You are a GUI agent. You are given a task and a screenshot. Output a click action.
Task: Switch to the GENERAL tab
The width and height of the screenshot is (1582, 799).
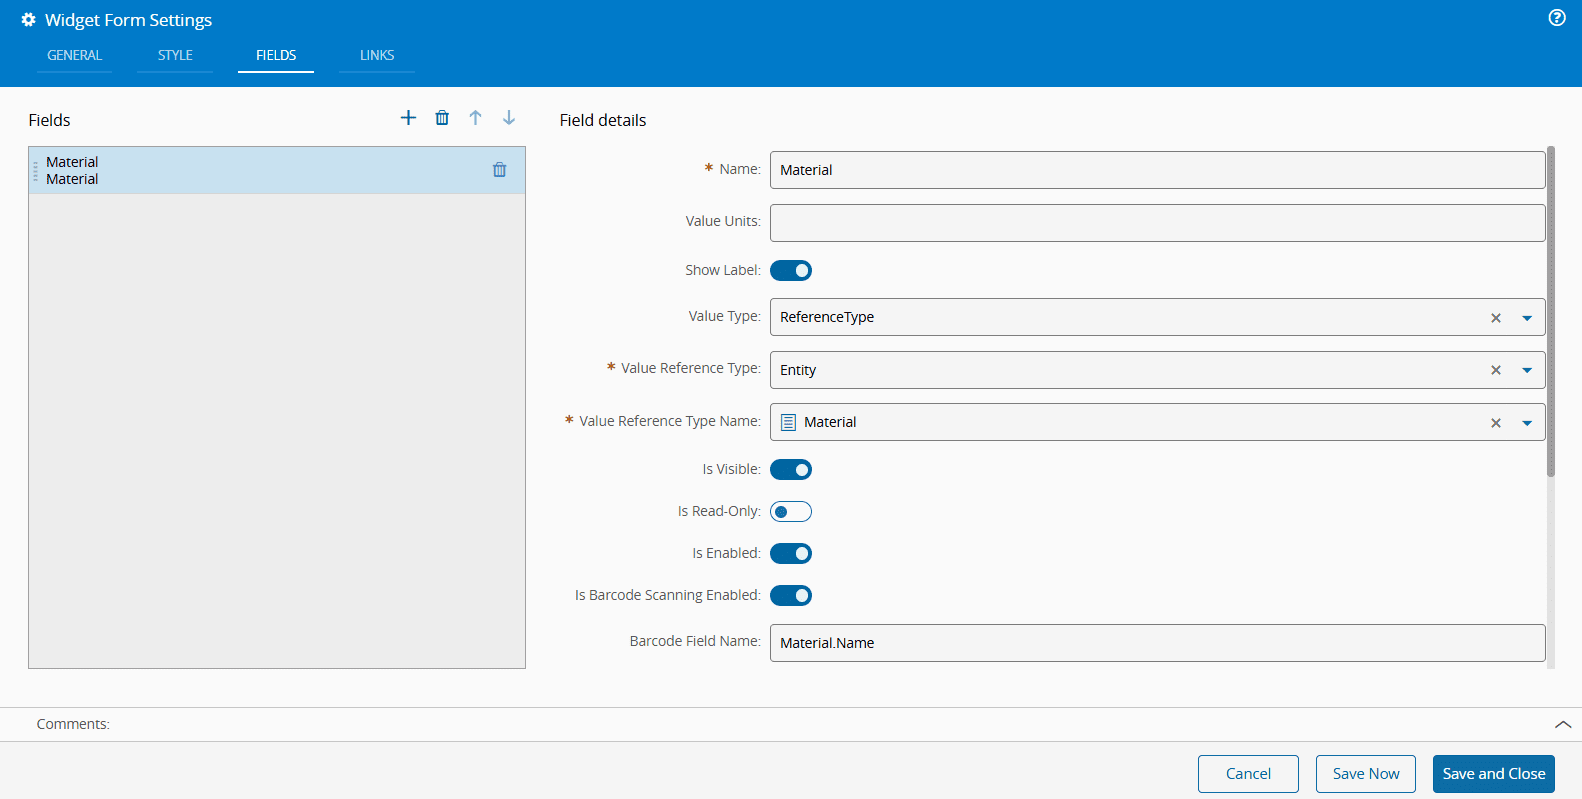coord(75,56)
